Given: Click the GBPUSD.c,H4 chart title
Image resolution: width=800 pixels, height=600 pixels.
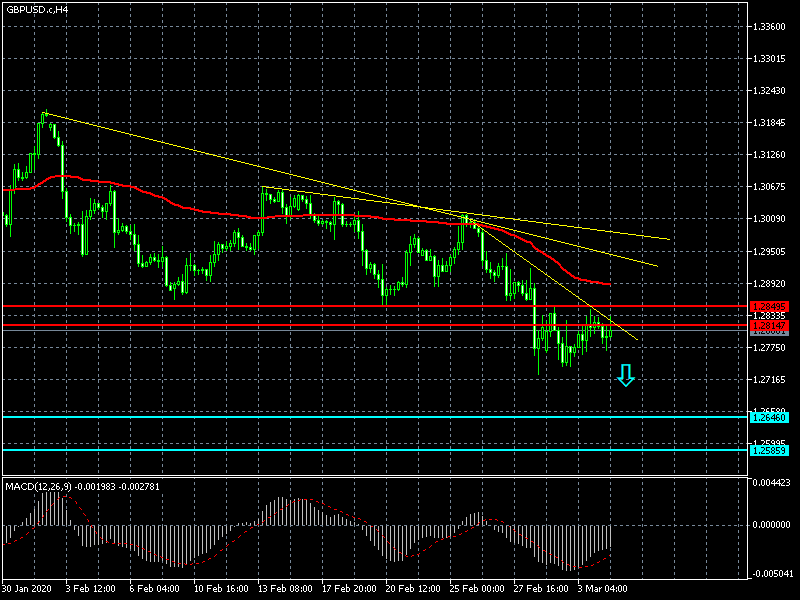Looking at the screenshot, I should pos(37,9).
